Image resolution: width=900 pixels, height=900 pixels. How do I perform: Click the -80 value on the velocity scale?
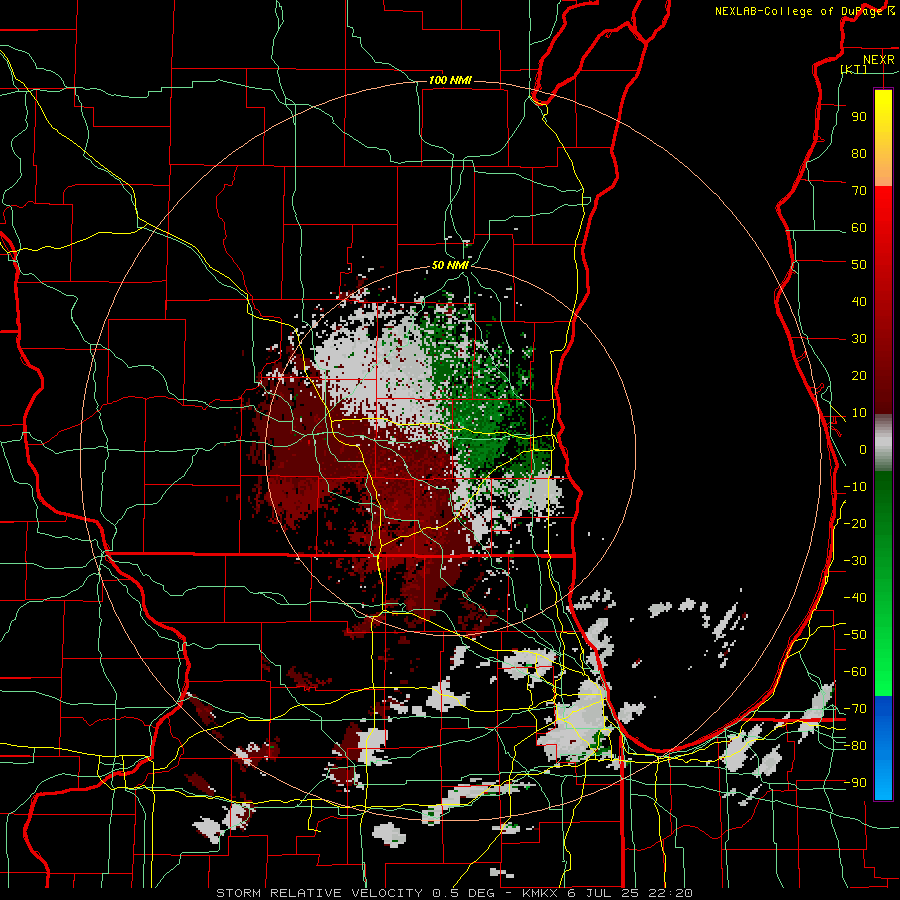[x=855, y=746]
